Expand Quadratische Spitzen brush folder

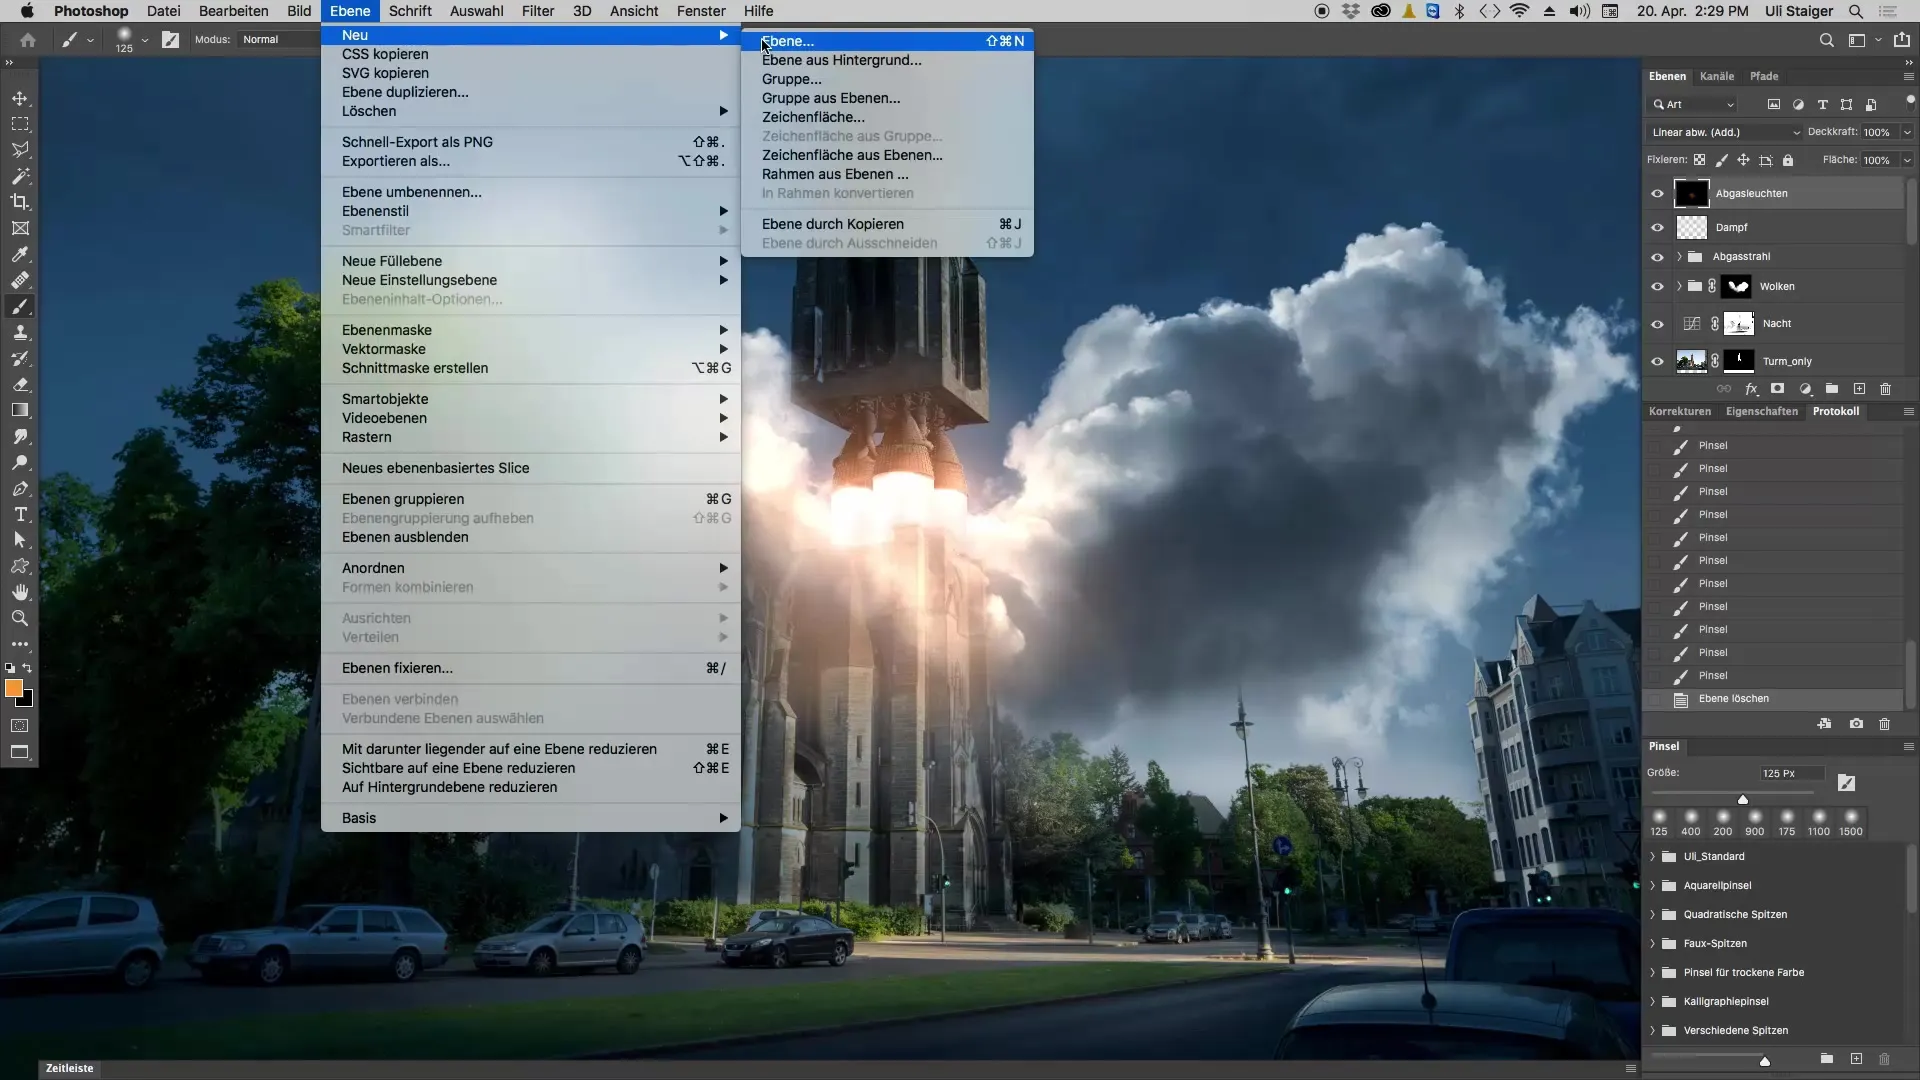coord(1653,915)
